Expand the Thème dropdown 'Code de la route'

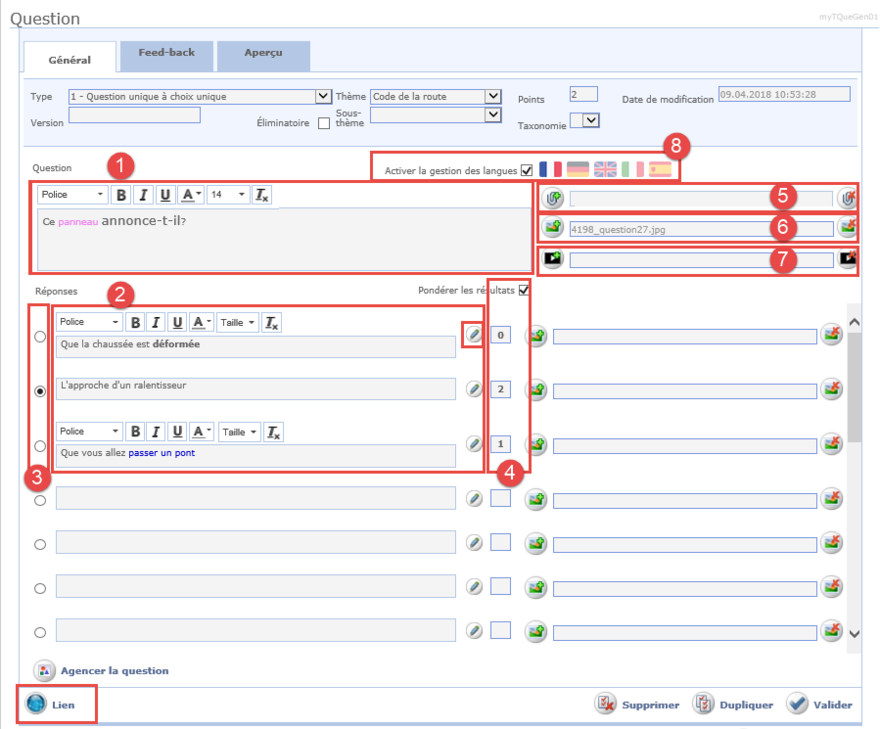pos(492,97)
